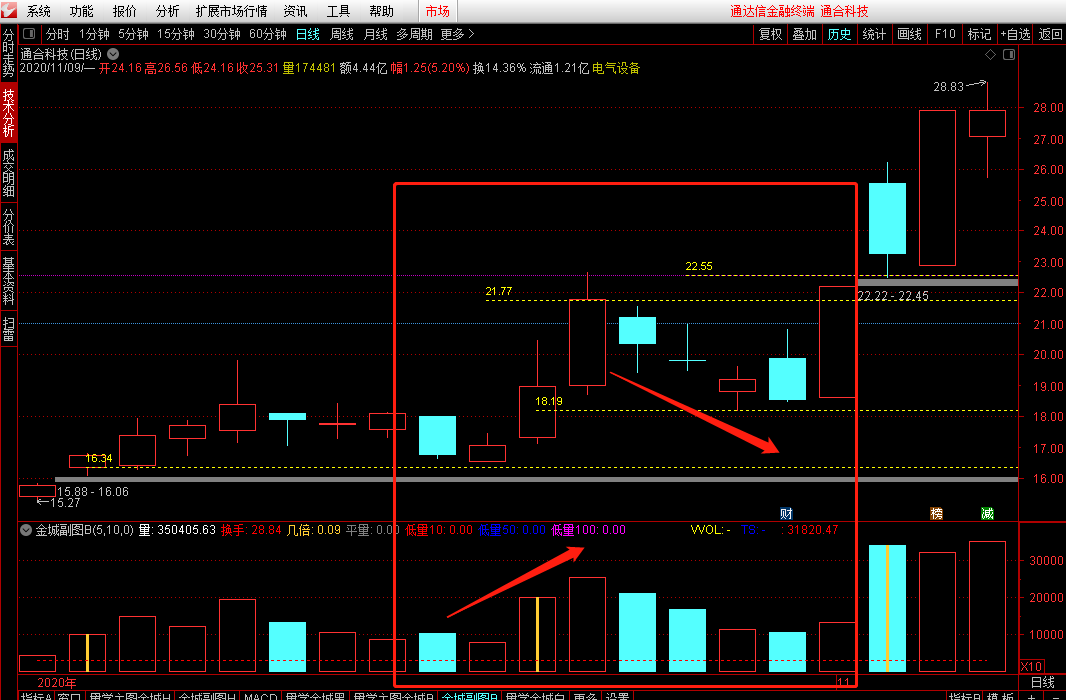Click the 返回 back button
1066x700 pixels.
point(1050,34)
